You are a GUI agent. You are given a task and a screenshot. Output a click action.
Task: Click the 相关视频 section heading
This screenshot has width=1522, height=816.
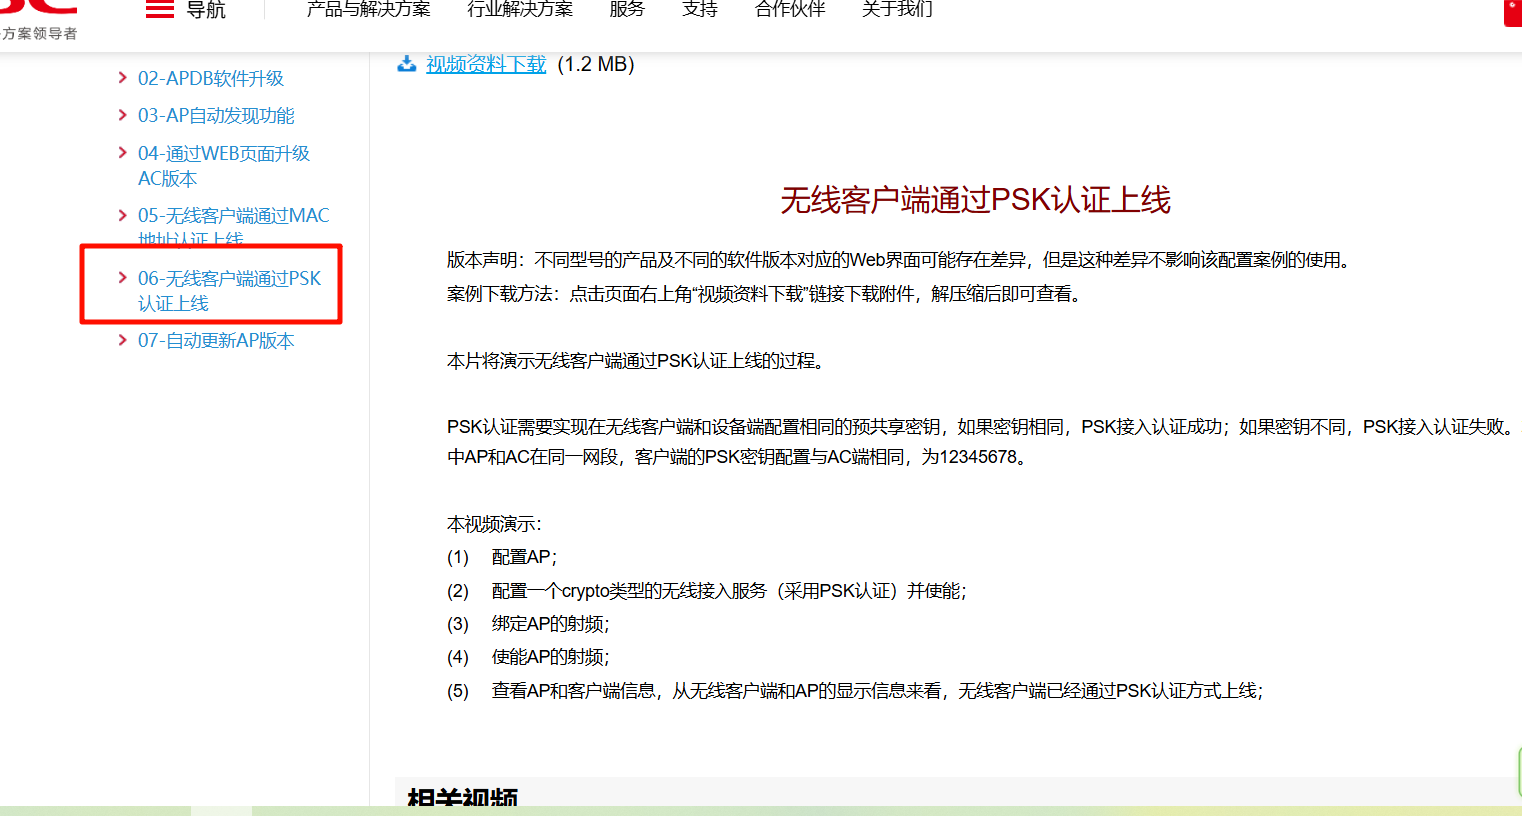[x=462, y=799]
